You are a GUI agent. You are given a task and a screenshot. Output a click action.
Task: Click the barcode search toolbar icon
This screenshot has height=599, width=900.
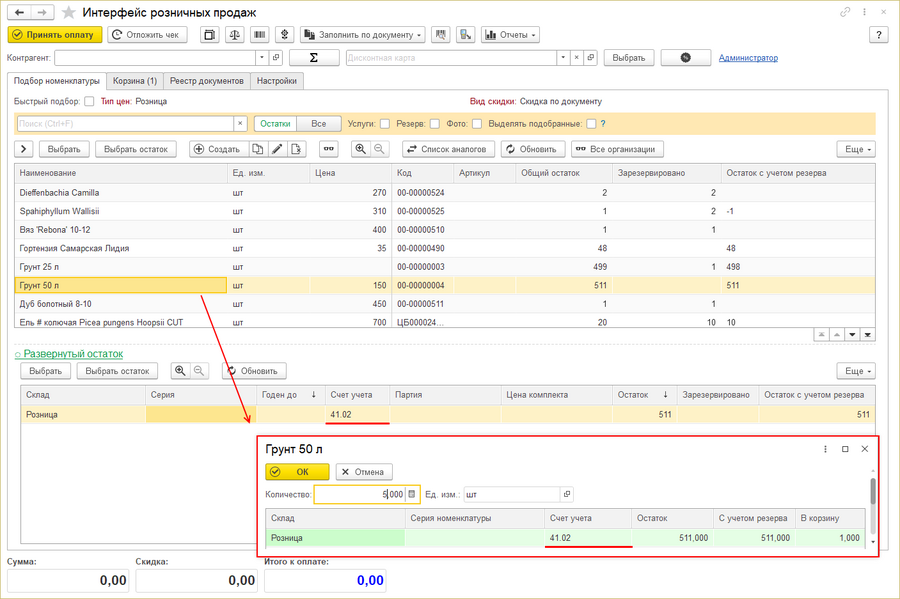coord(260,35)
